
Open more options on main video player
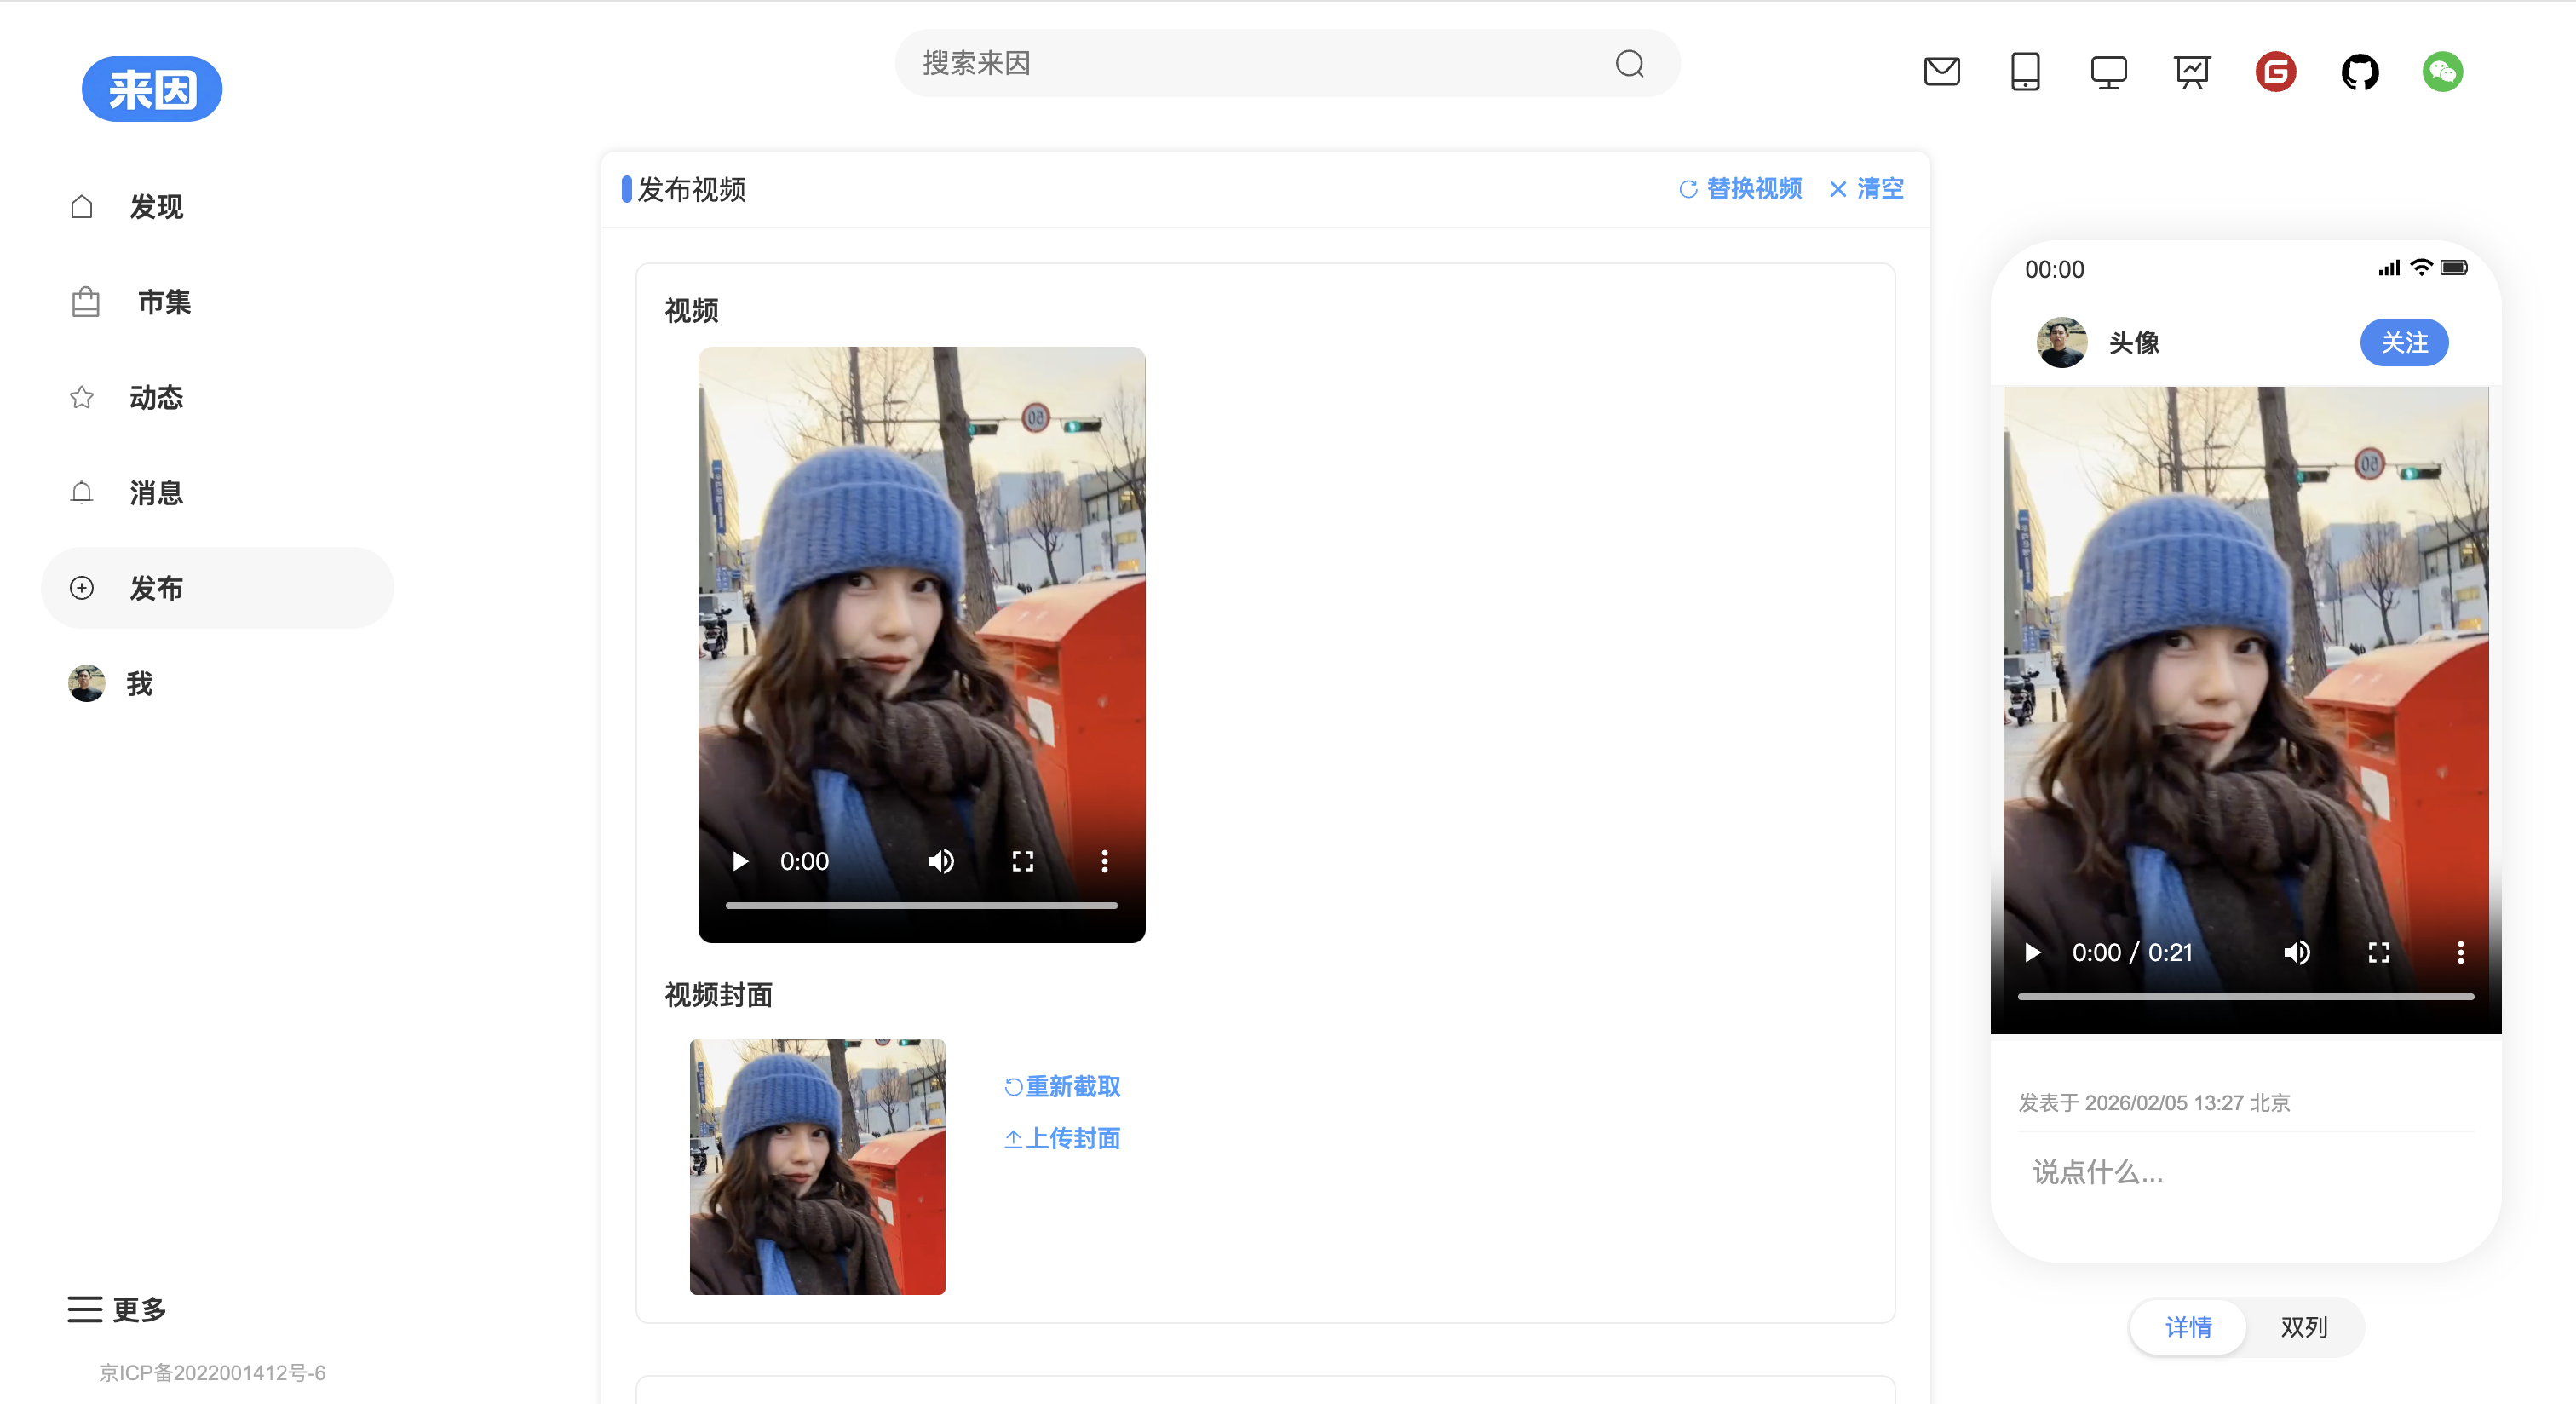(x=1104, y=861)
